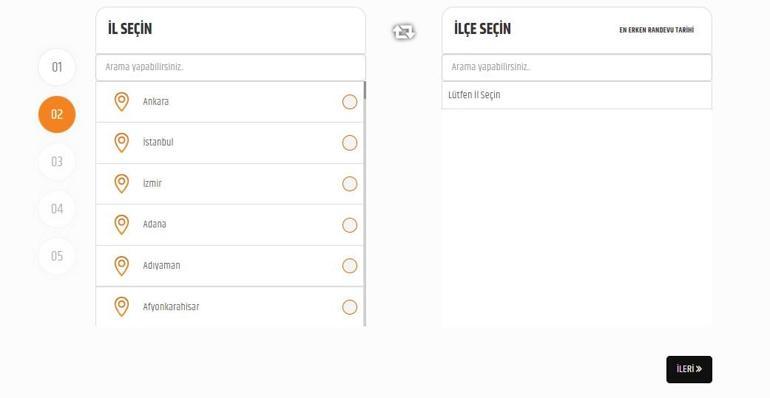Select the İzmir radio button

[x=350, y=184]
